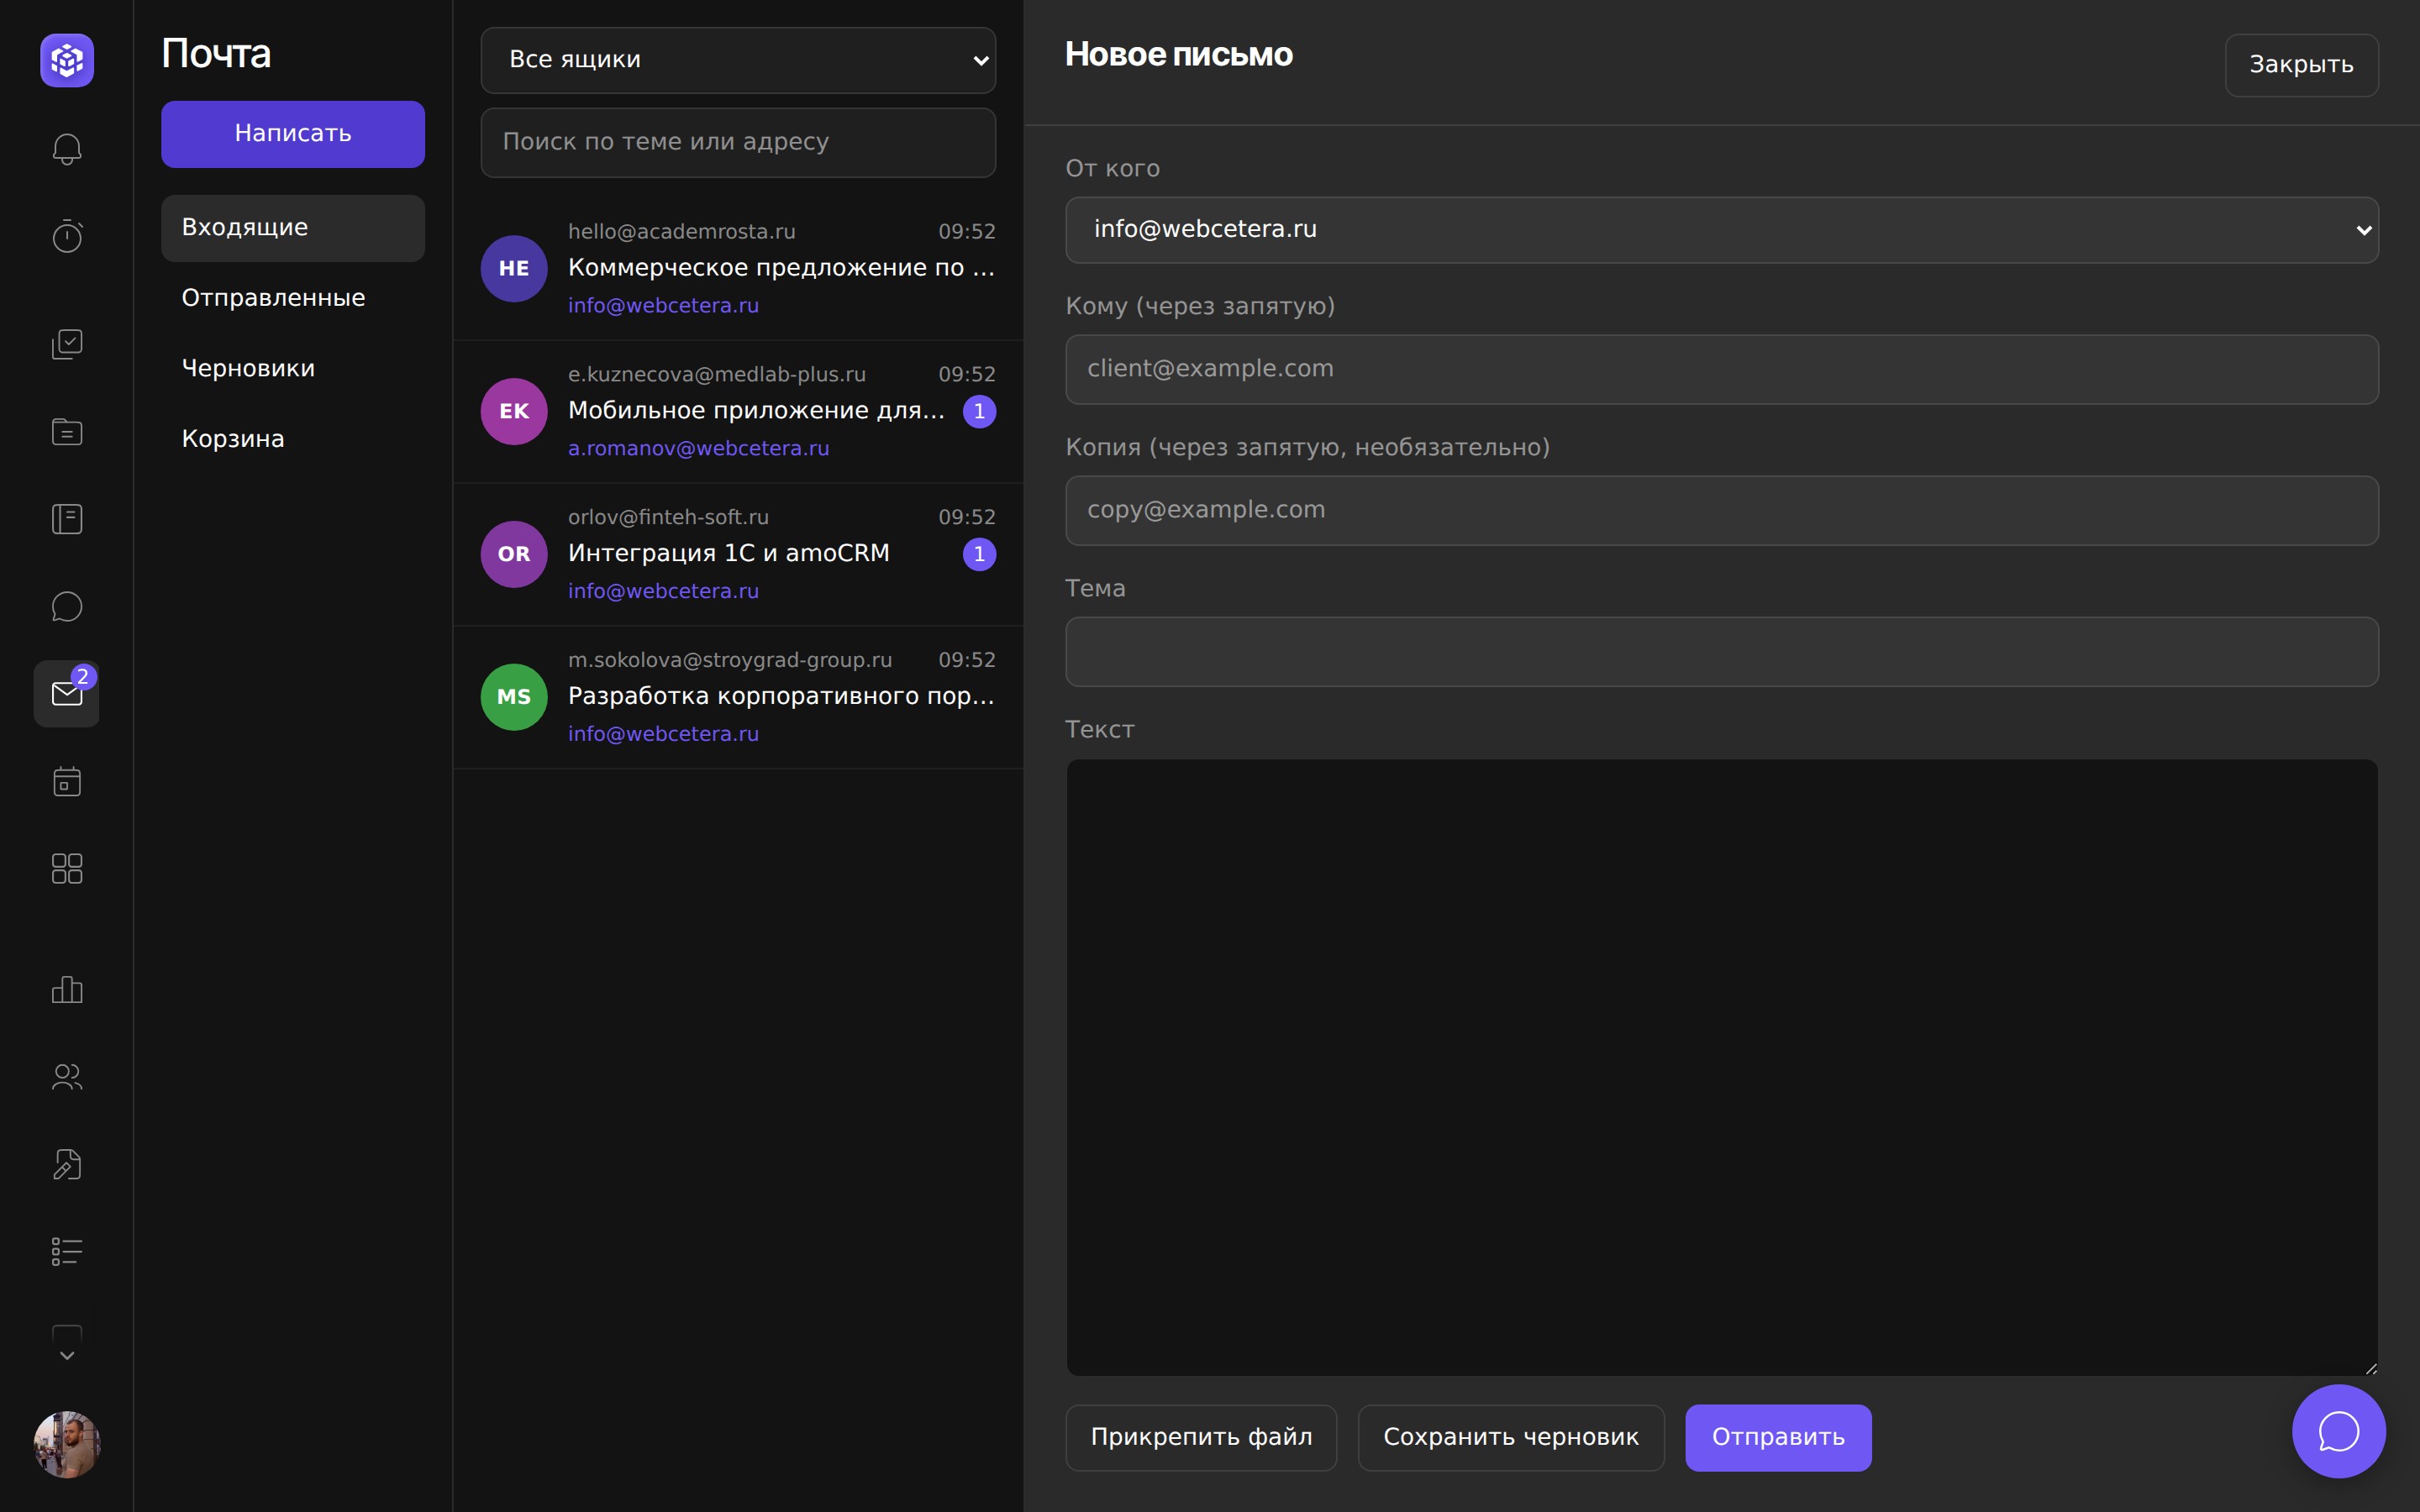Focus the Кому recipient field
This screenshot has width=2420, height=1512.
1721,369
